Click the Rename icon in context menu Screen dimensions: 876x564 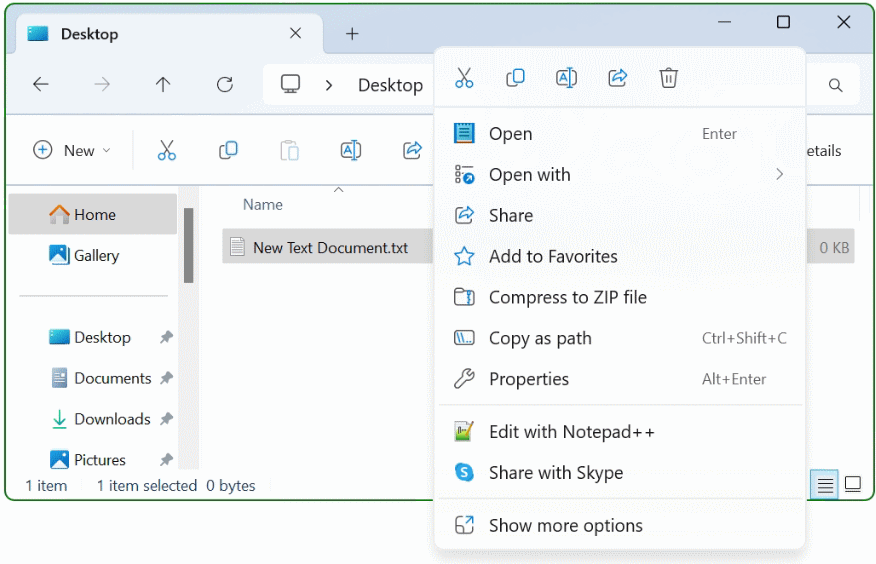point(566,78)
